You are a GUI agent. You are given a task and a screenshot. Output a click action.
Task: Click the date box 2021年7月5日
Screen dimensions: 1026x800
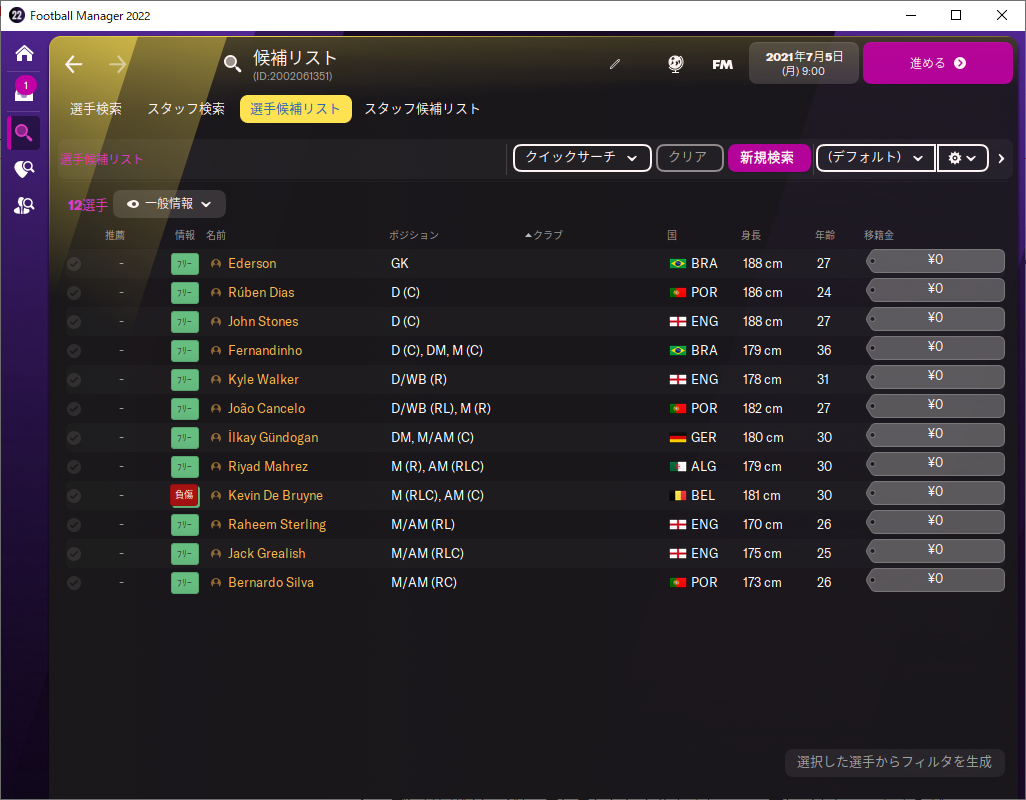[x=804, y=63]
